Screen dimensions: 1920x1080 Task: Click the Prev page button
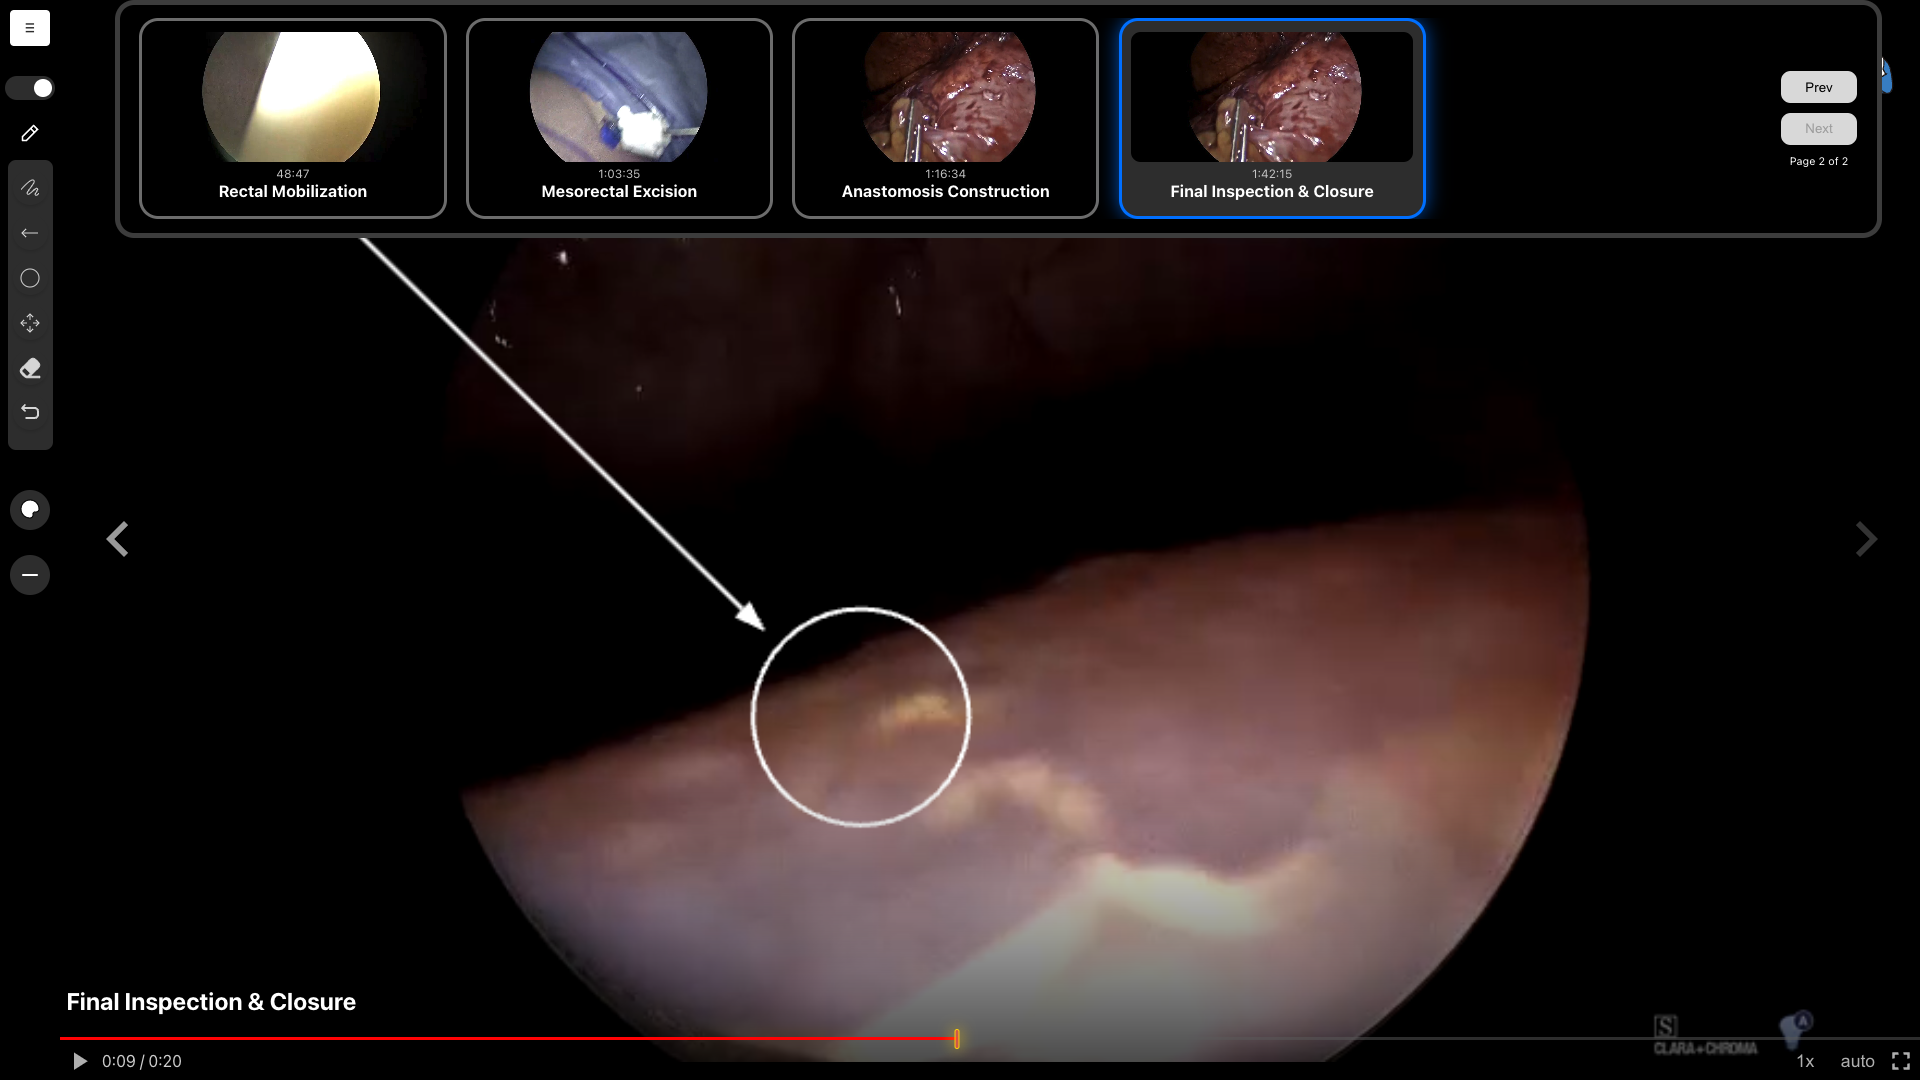click(x=1818, y=87)
